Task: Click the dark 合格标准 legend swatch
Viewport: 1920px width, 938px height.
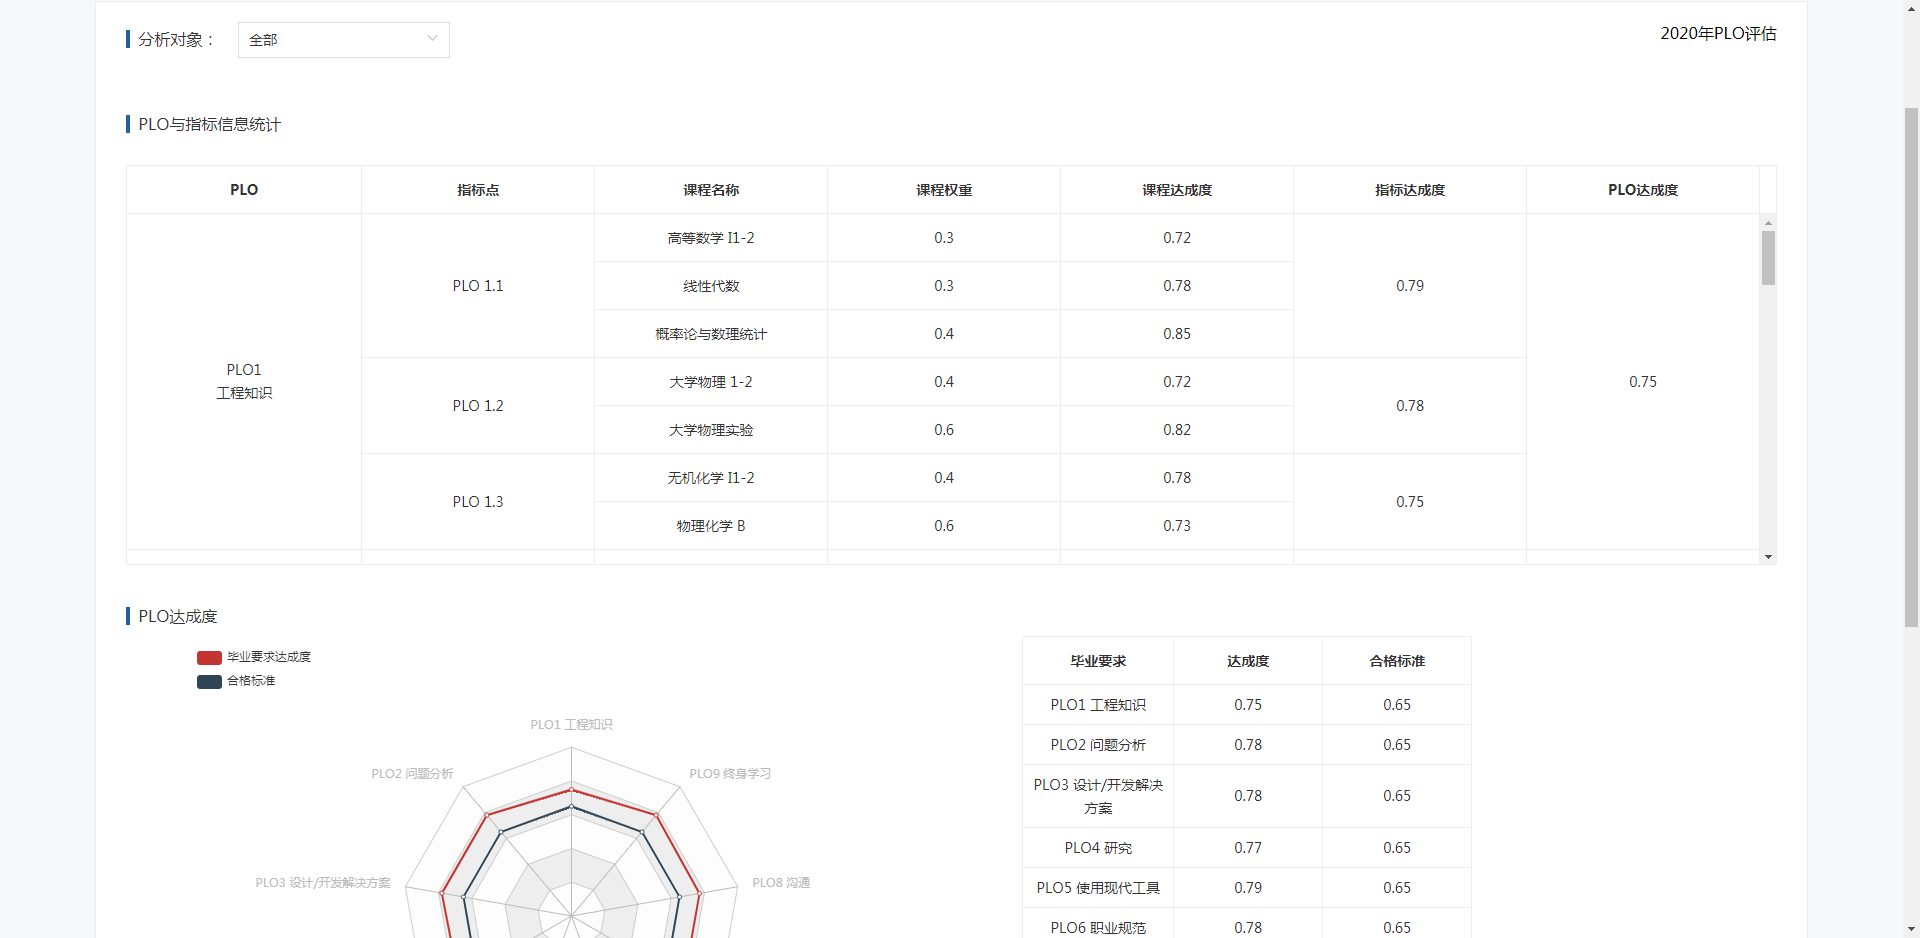Action: point(209,682)
